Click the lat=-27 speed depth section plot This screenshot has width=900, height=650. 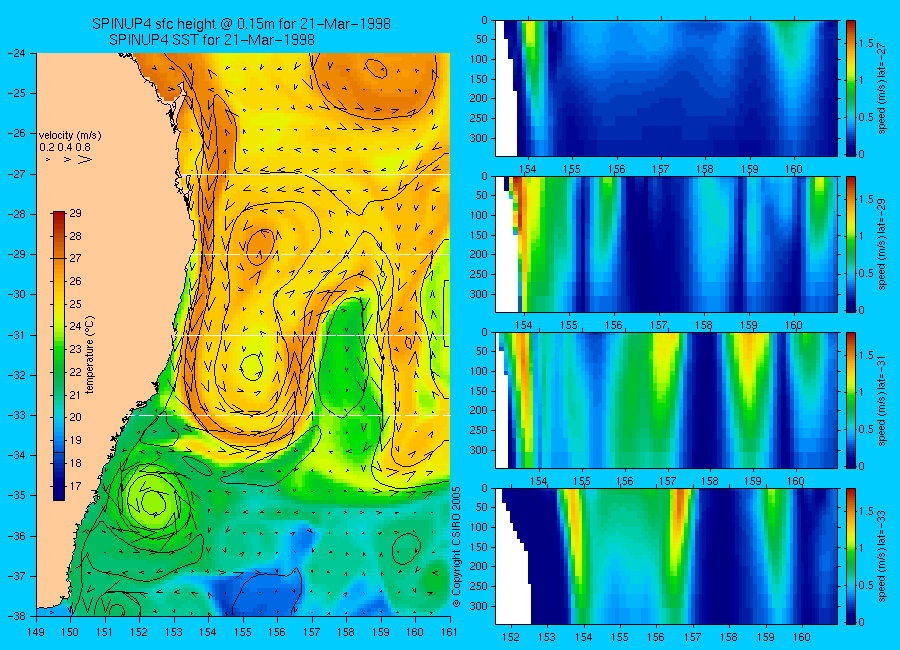666,88
